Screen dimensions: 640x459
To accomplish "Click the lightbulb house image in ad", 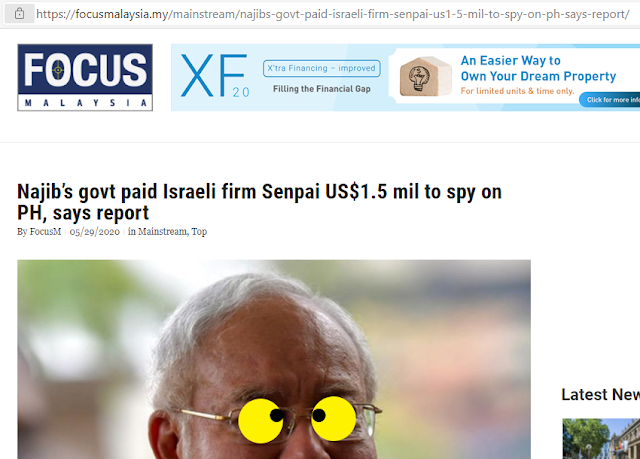I will tap(425, 76).
